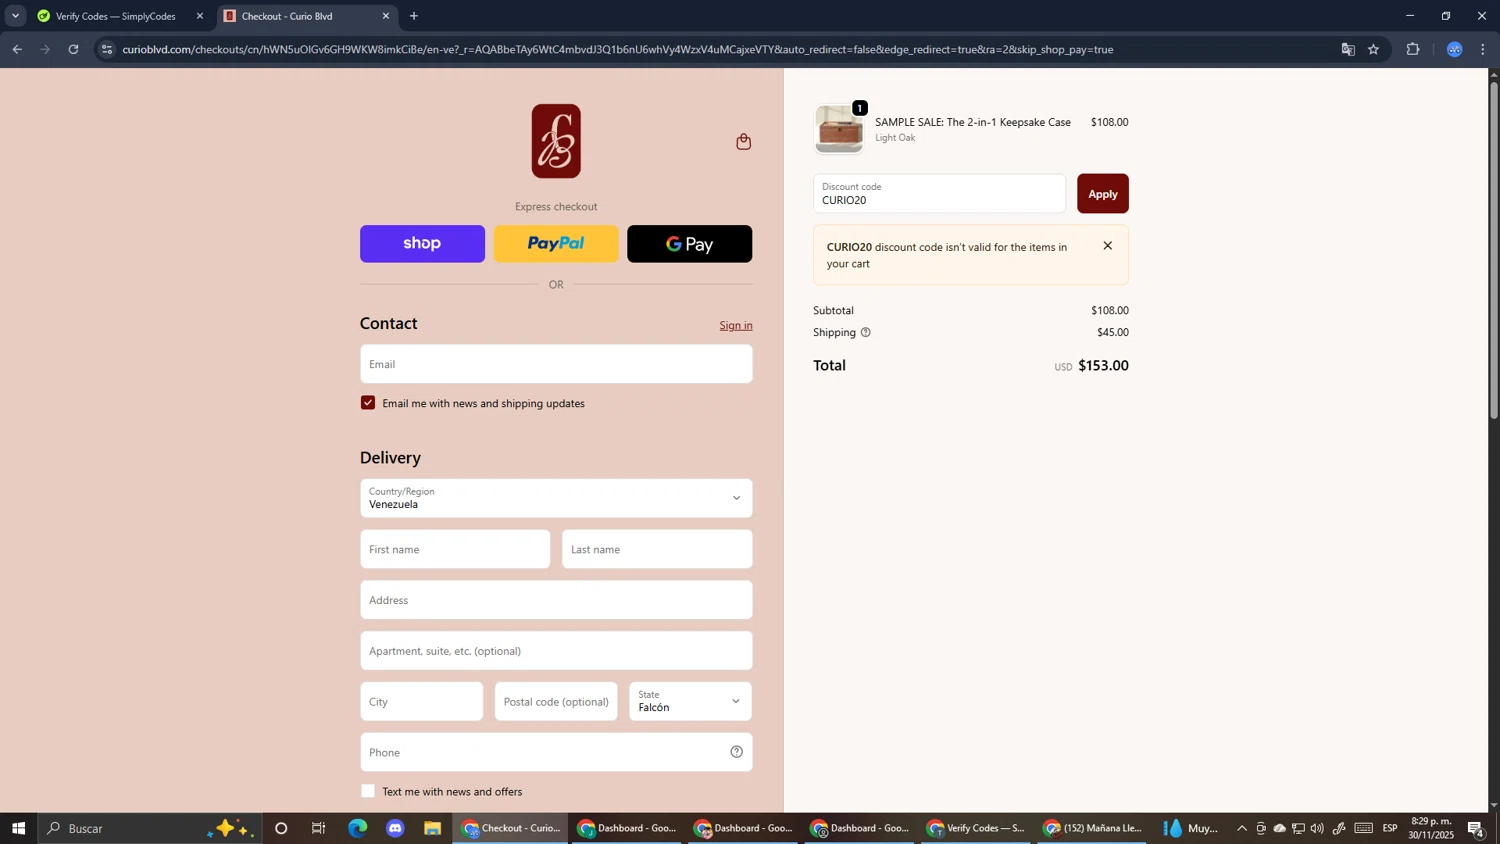
Task: Go back using the browser back arrow
Action: 17,49
